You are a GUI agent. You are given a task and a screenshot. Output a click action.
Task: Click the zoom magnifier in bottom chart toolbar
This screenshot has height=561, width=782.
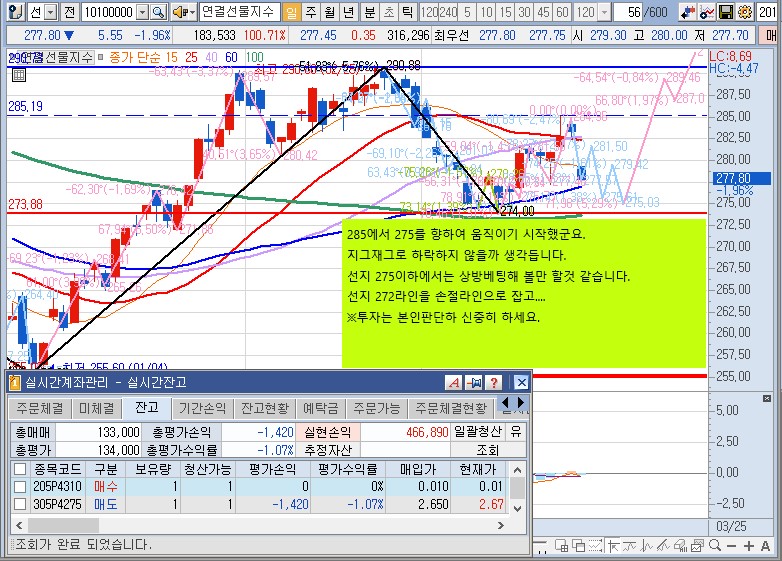click(x=715, y=546)
